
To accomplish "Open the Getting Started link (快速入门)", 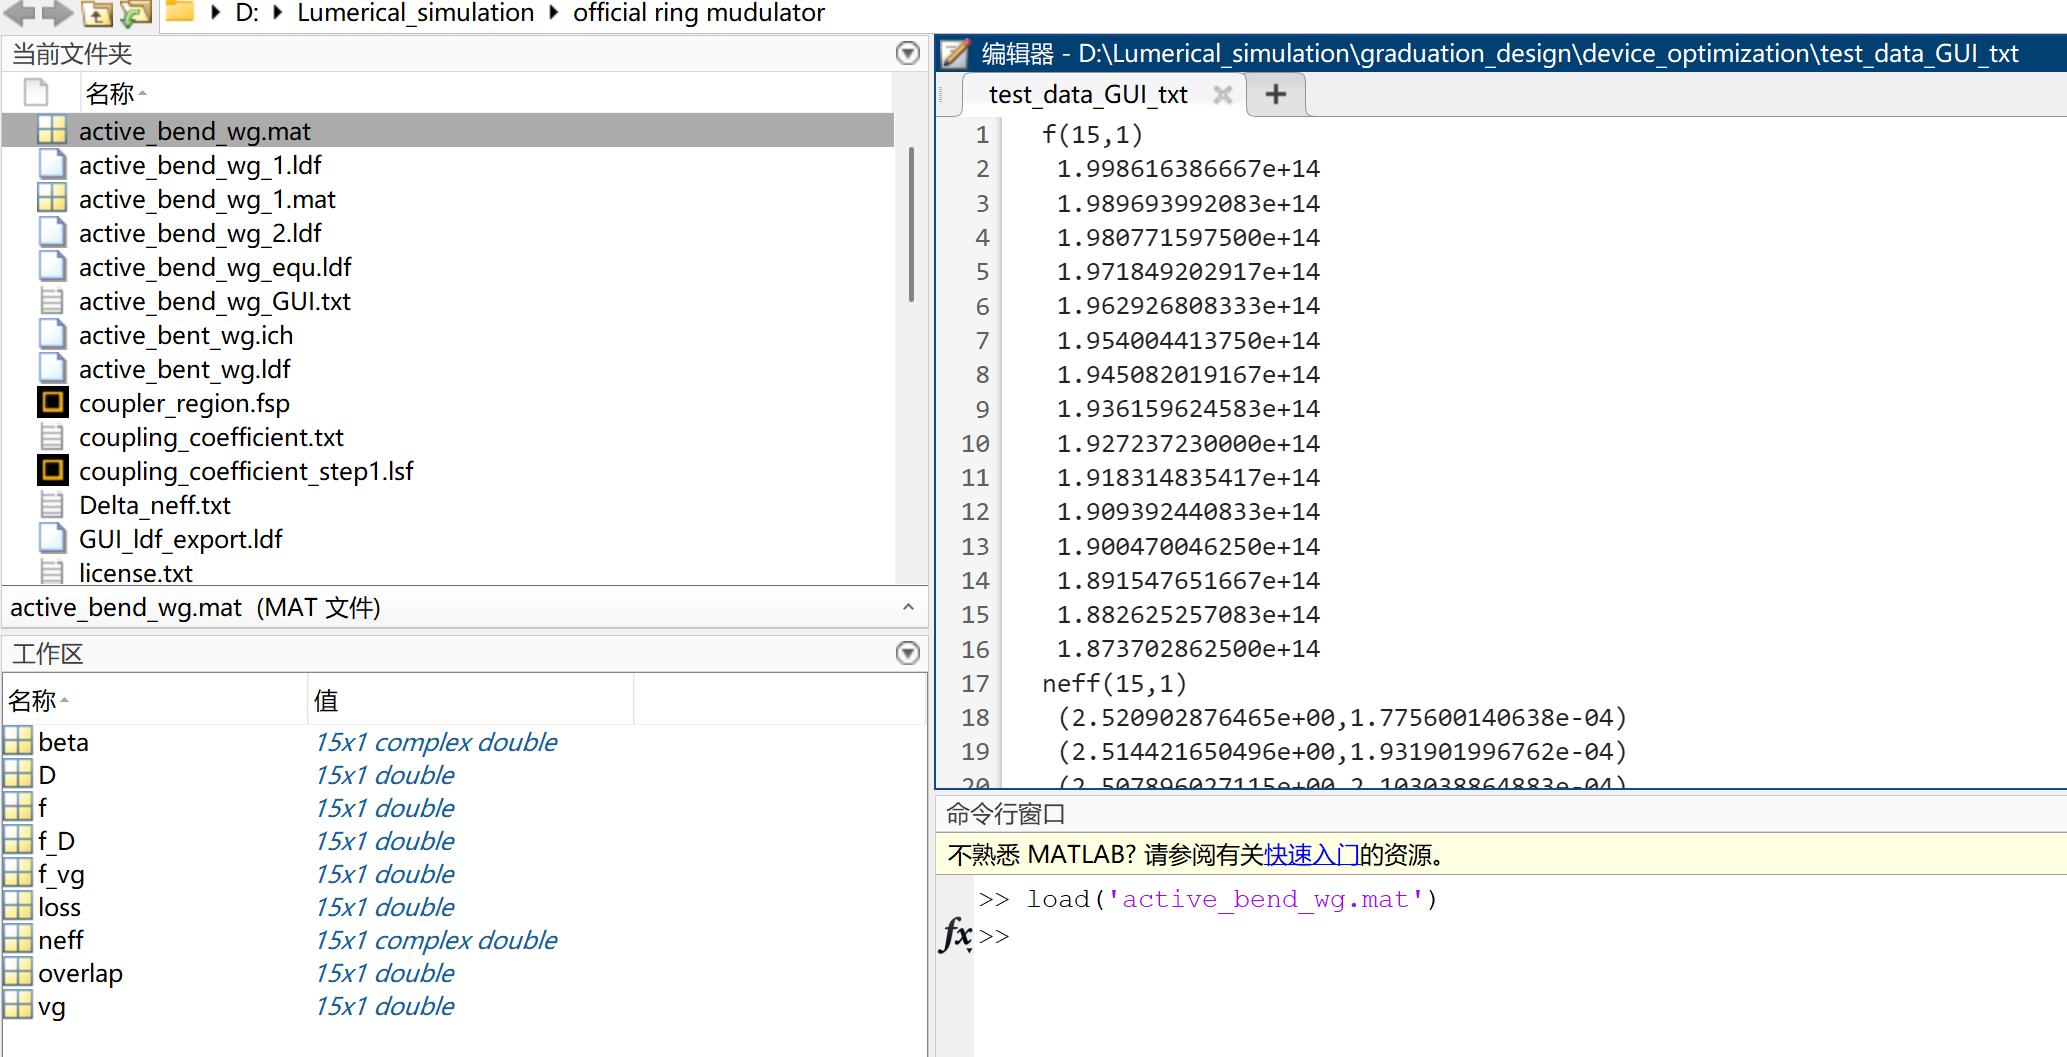I will 1311,855.
